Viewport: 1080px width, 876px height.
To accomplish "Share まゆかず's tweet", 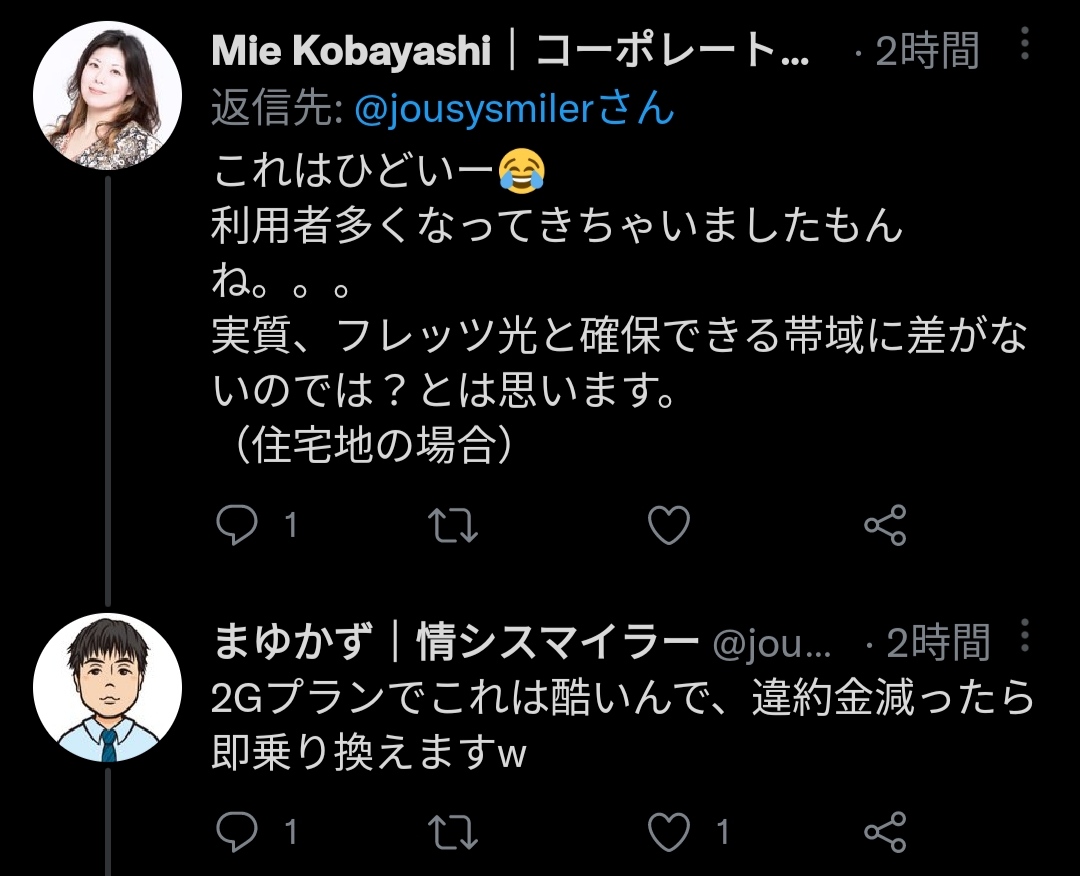I will coord(885,831).
